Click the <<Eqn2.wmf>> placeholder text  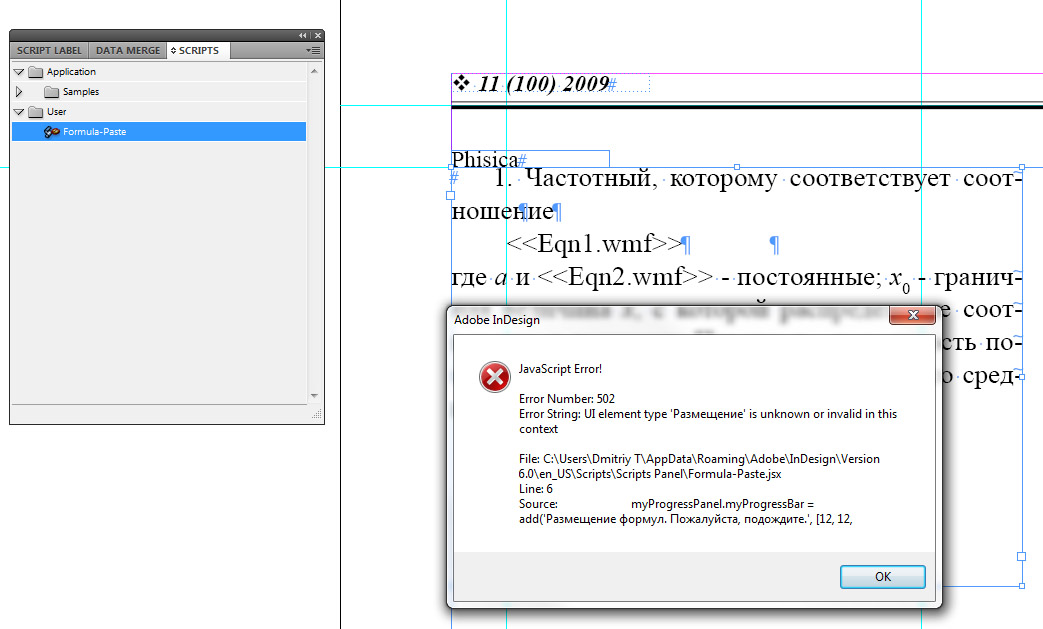(x=625, y=277)
